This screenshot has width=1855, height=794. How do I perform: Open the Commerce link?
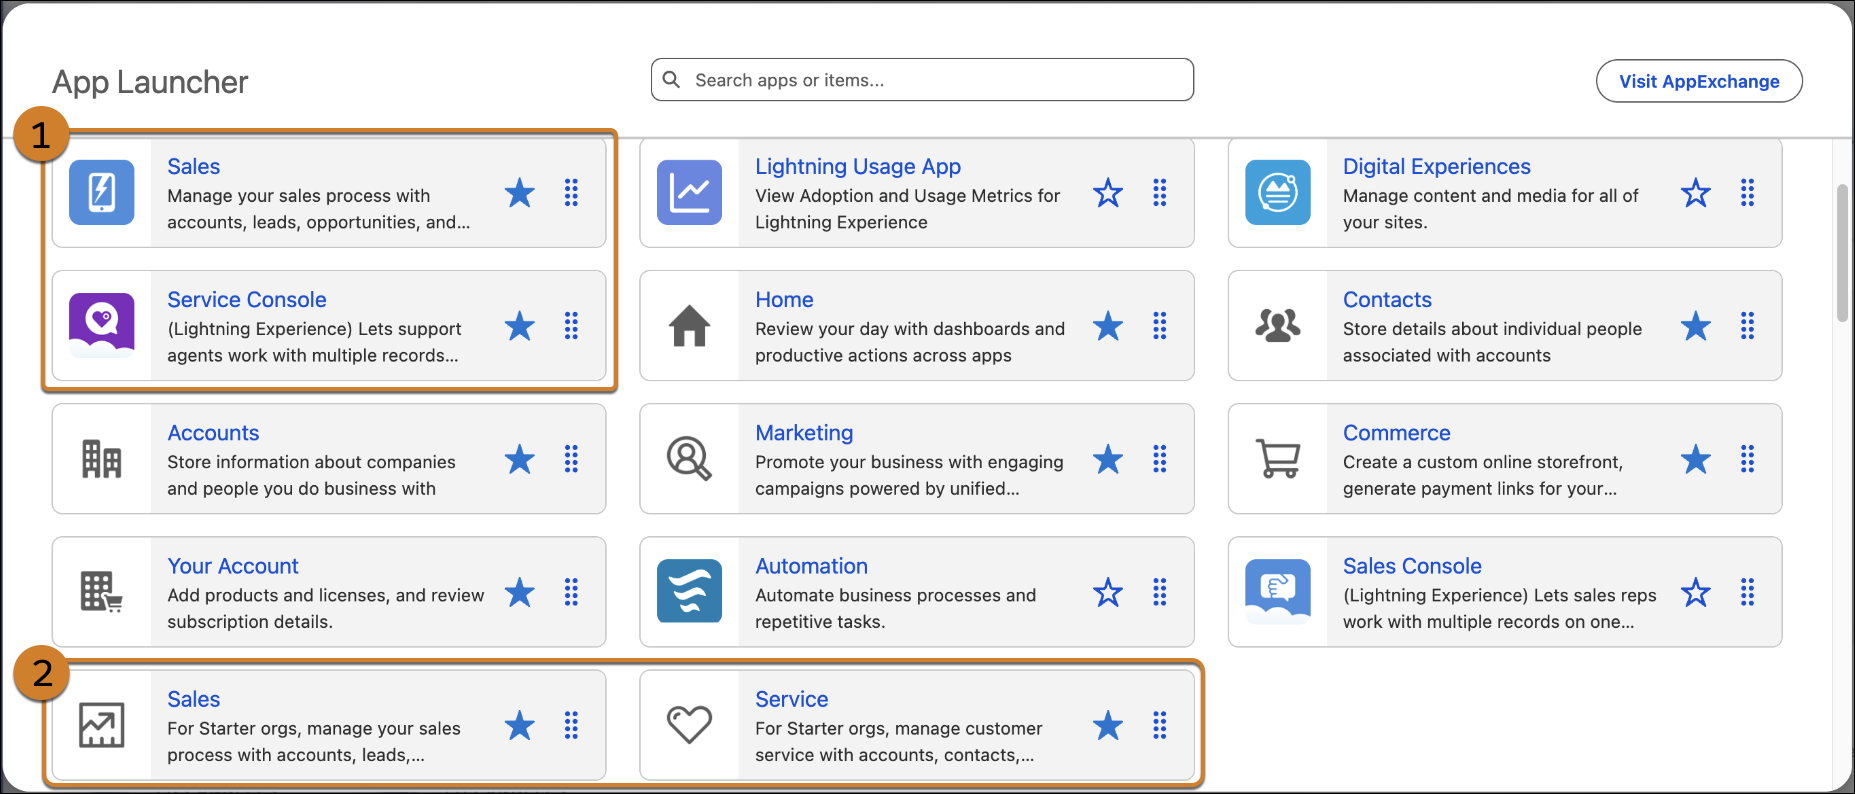(x=1396, y=432)
